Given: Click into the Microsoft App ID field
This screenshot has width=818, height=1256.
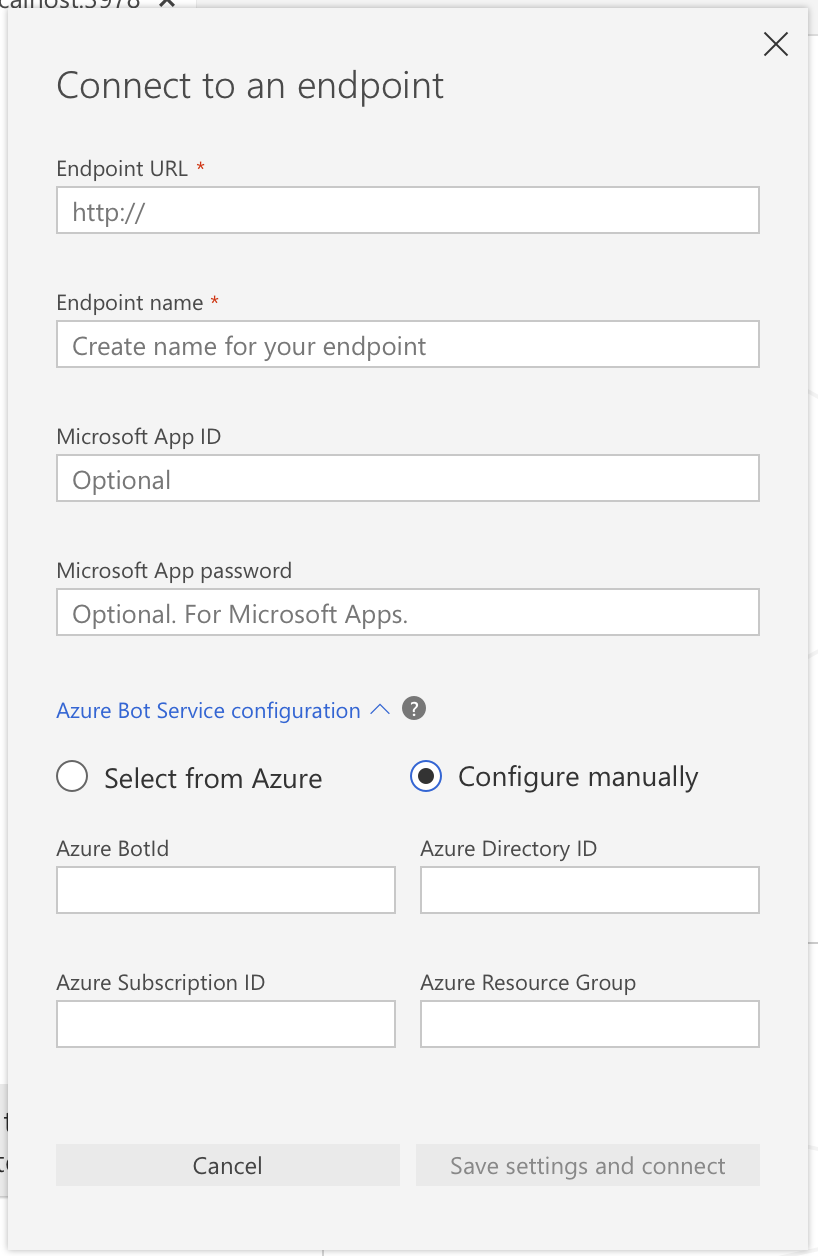Looking at the screenshot, I should (408, 479).
